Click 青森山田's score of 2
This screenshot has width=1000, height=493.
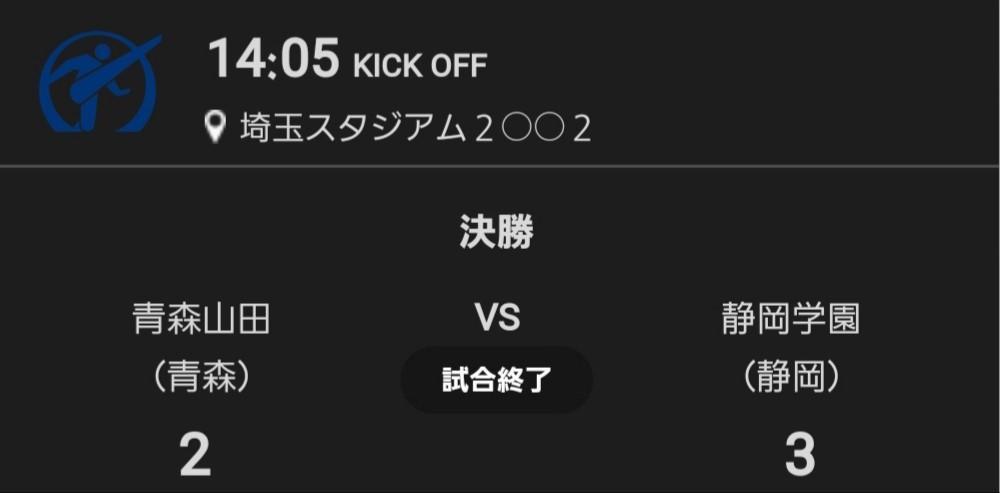click(195, 455)
